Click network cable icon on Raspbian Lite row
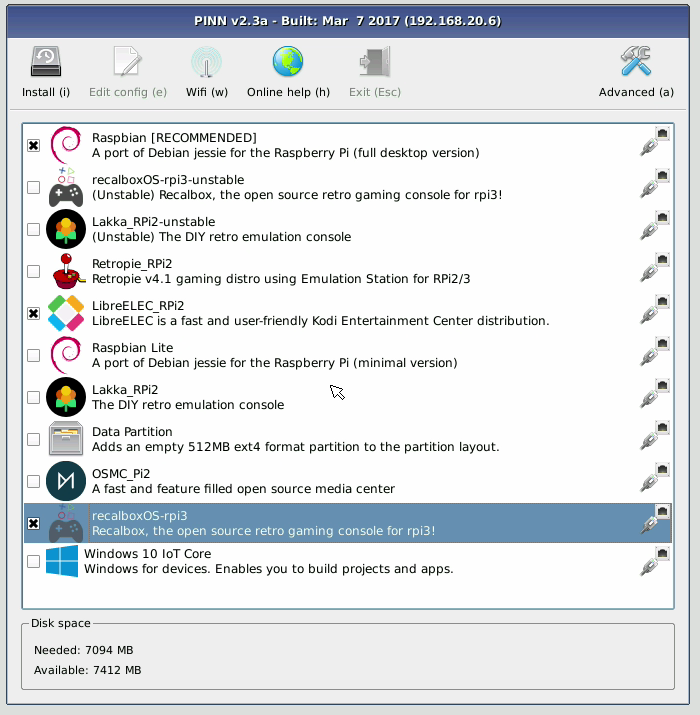 (655, 352)
